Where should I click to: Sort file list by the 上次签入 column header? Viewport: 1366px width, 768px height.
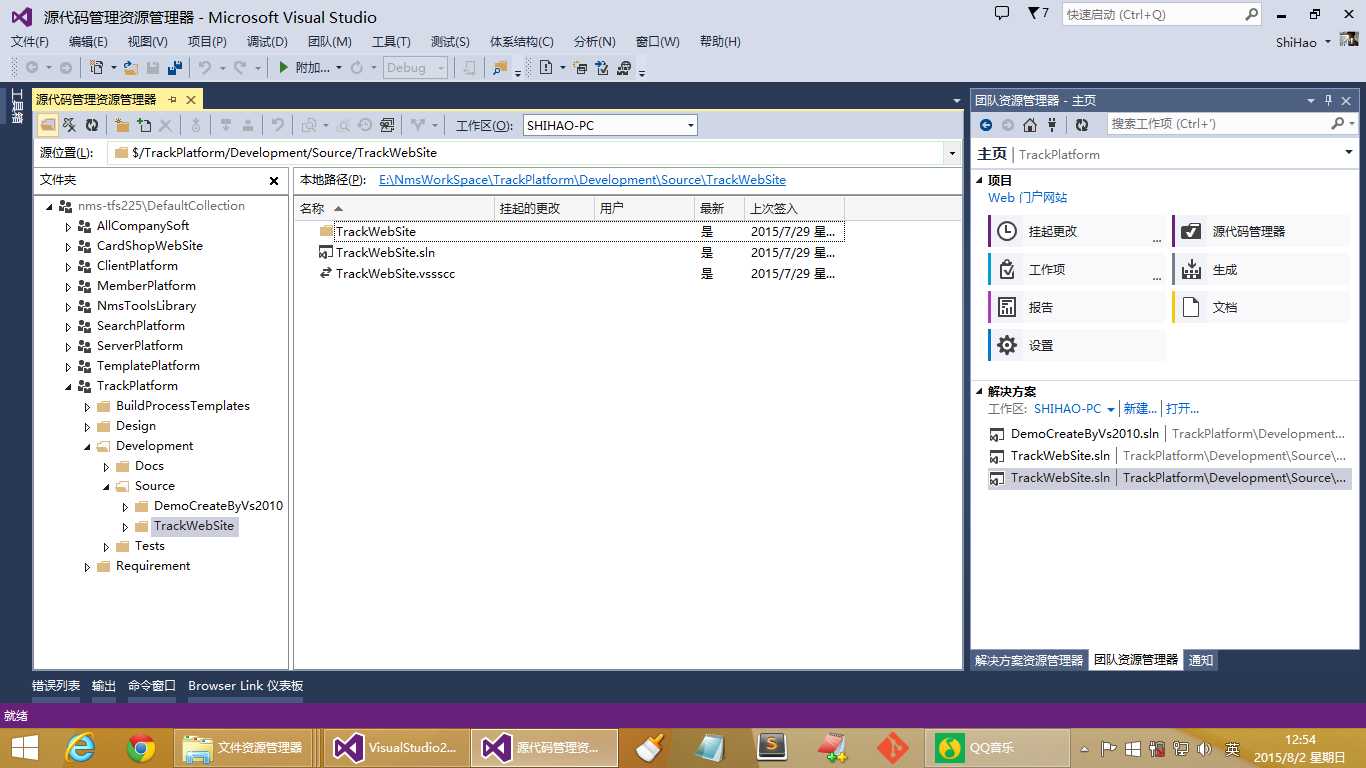[x=794, y=208]
